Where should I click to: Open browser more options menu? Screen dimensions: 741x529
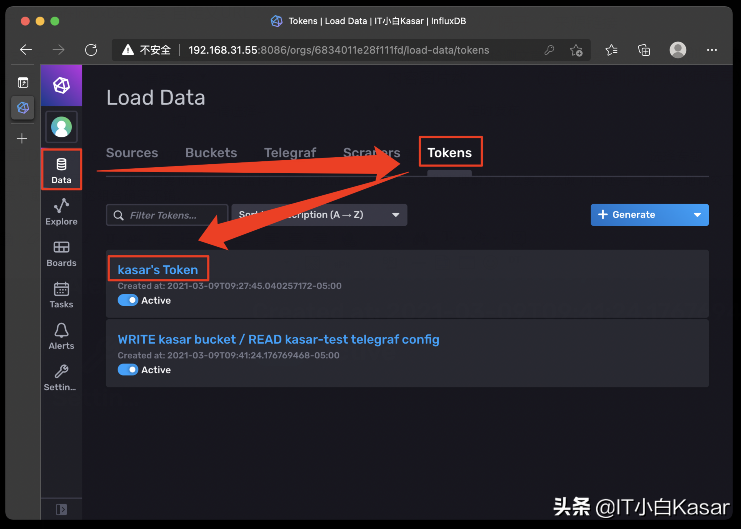[712, 50]
